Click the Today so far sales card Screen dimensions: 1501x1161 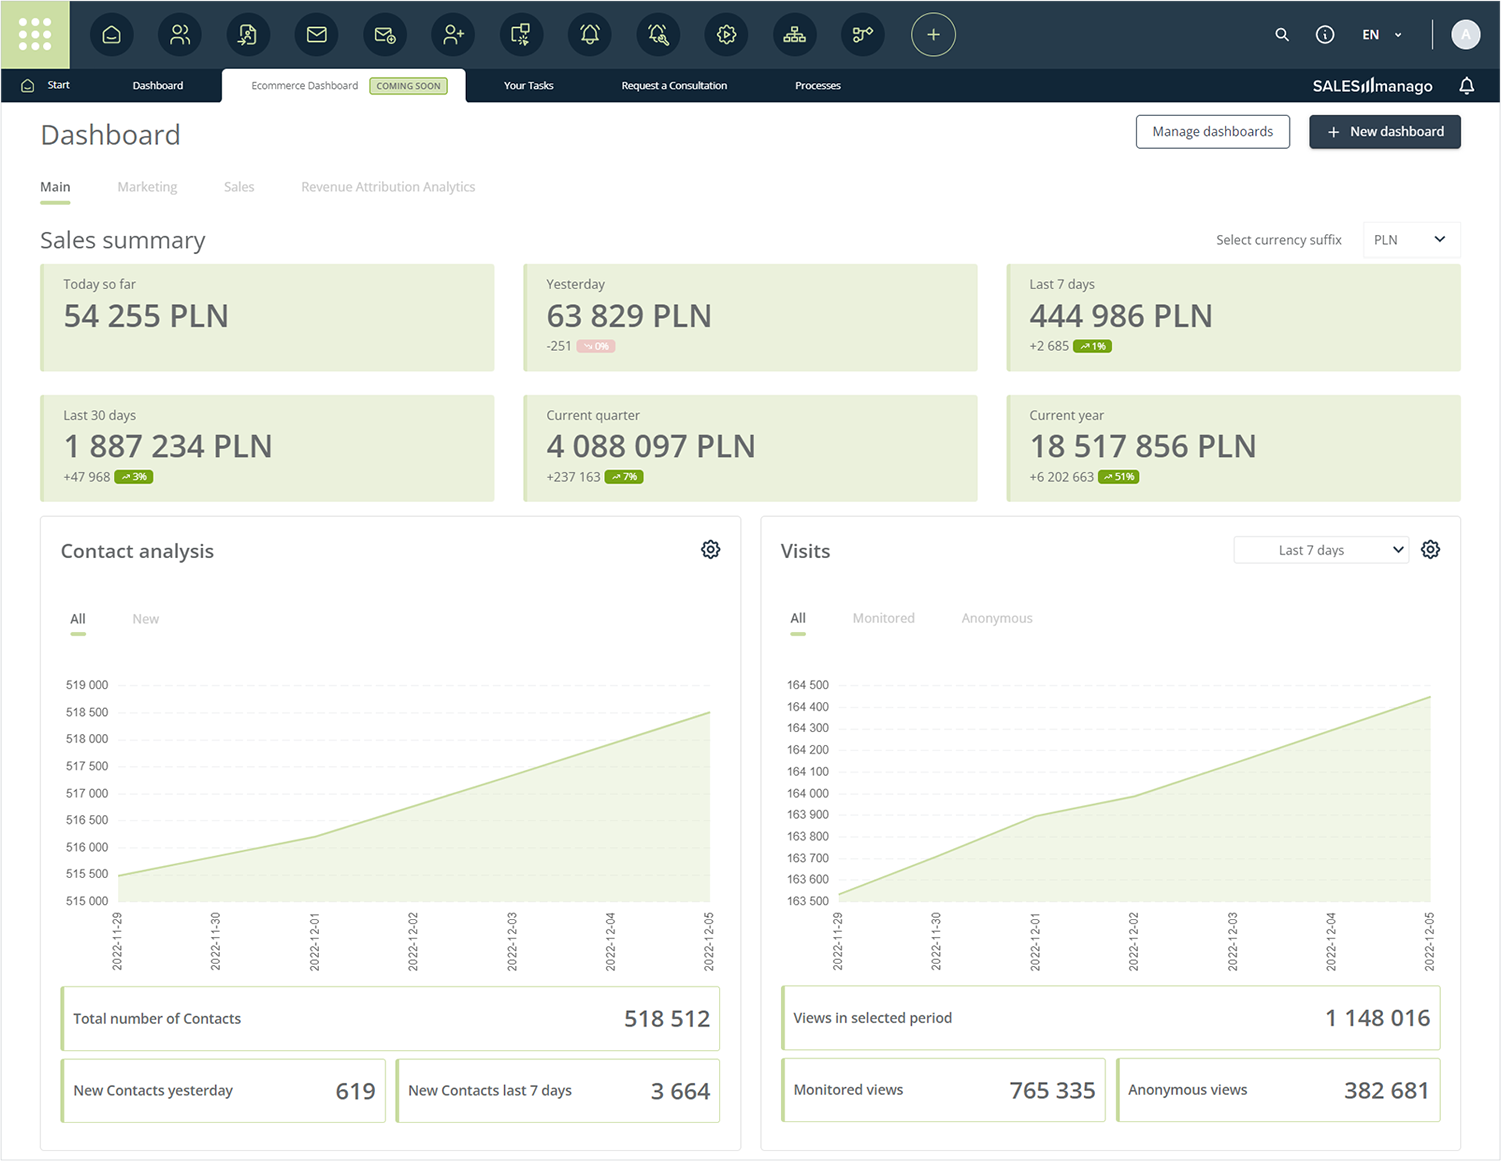tap(267, 318)
